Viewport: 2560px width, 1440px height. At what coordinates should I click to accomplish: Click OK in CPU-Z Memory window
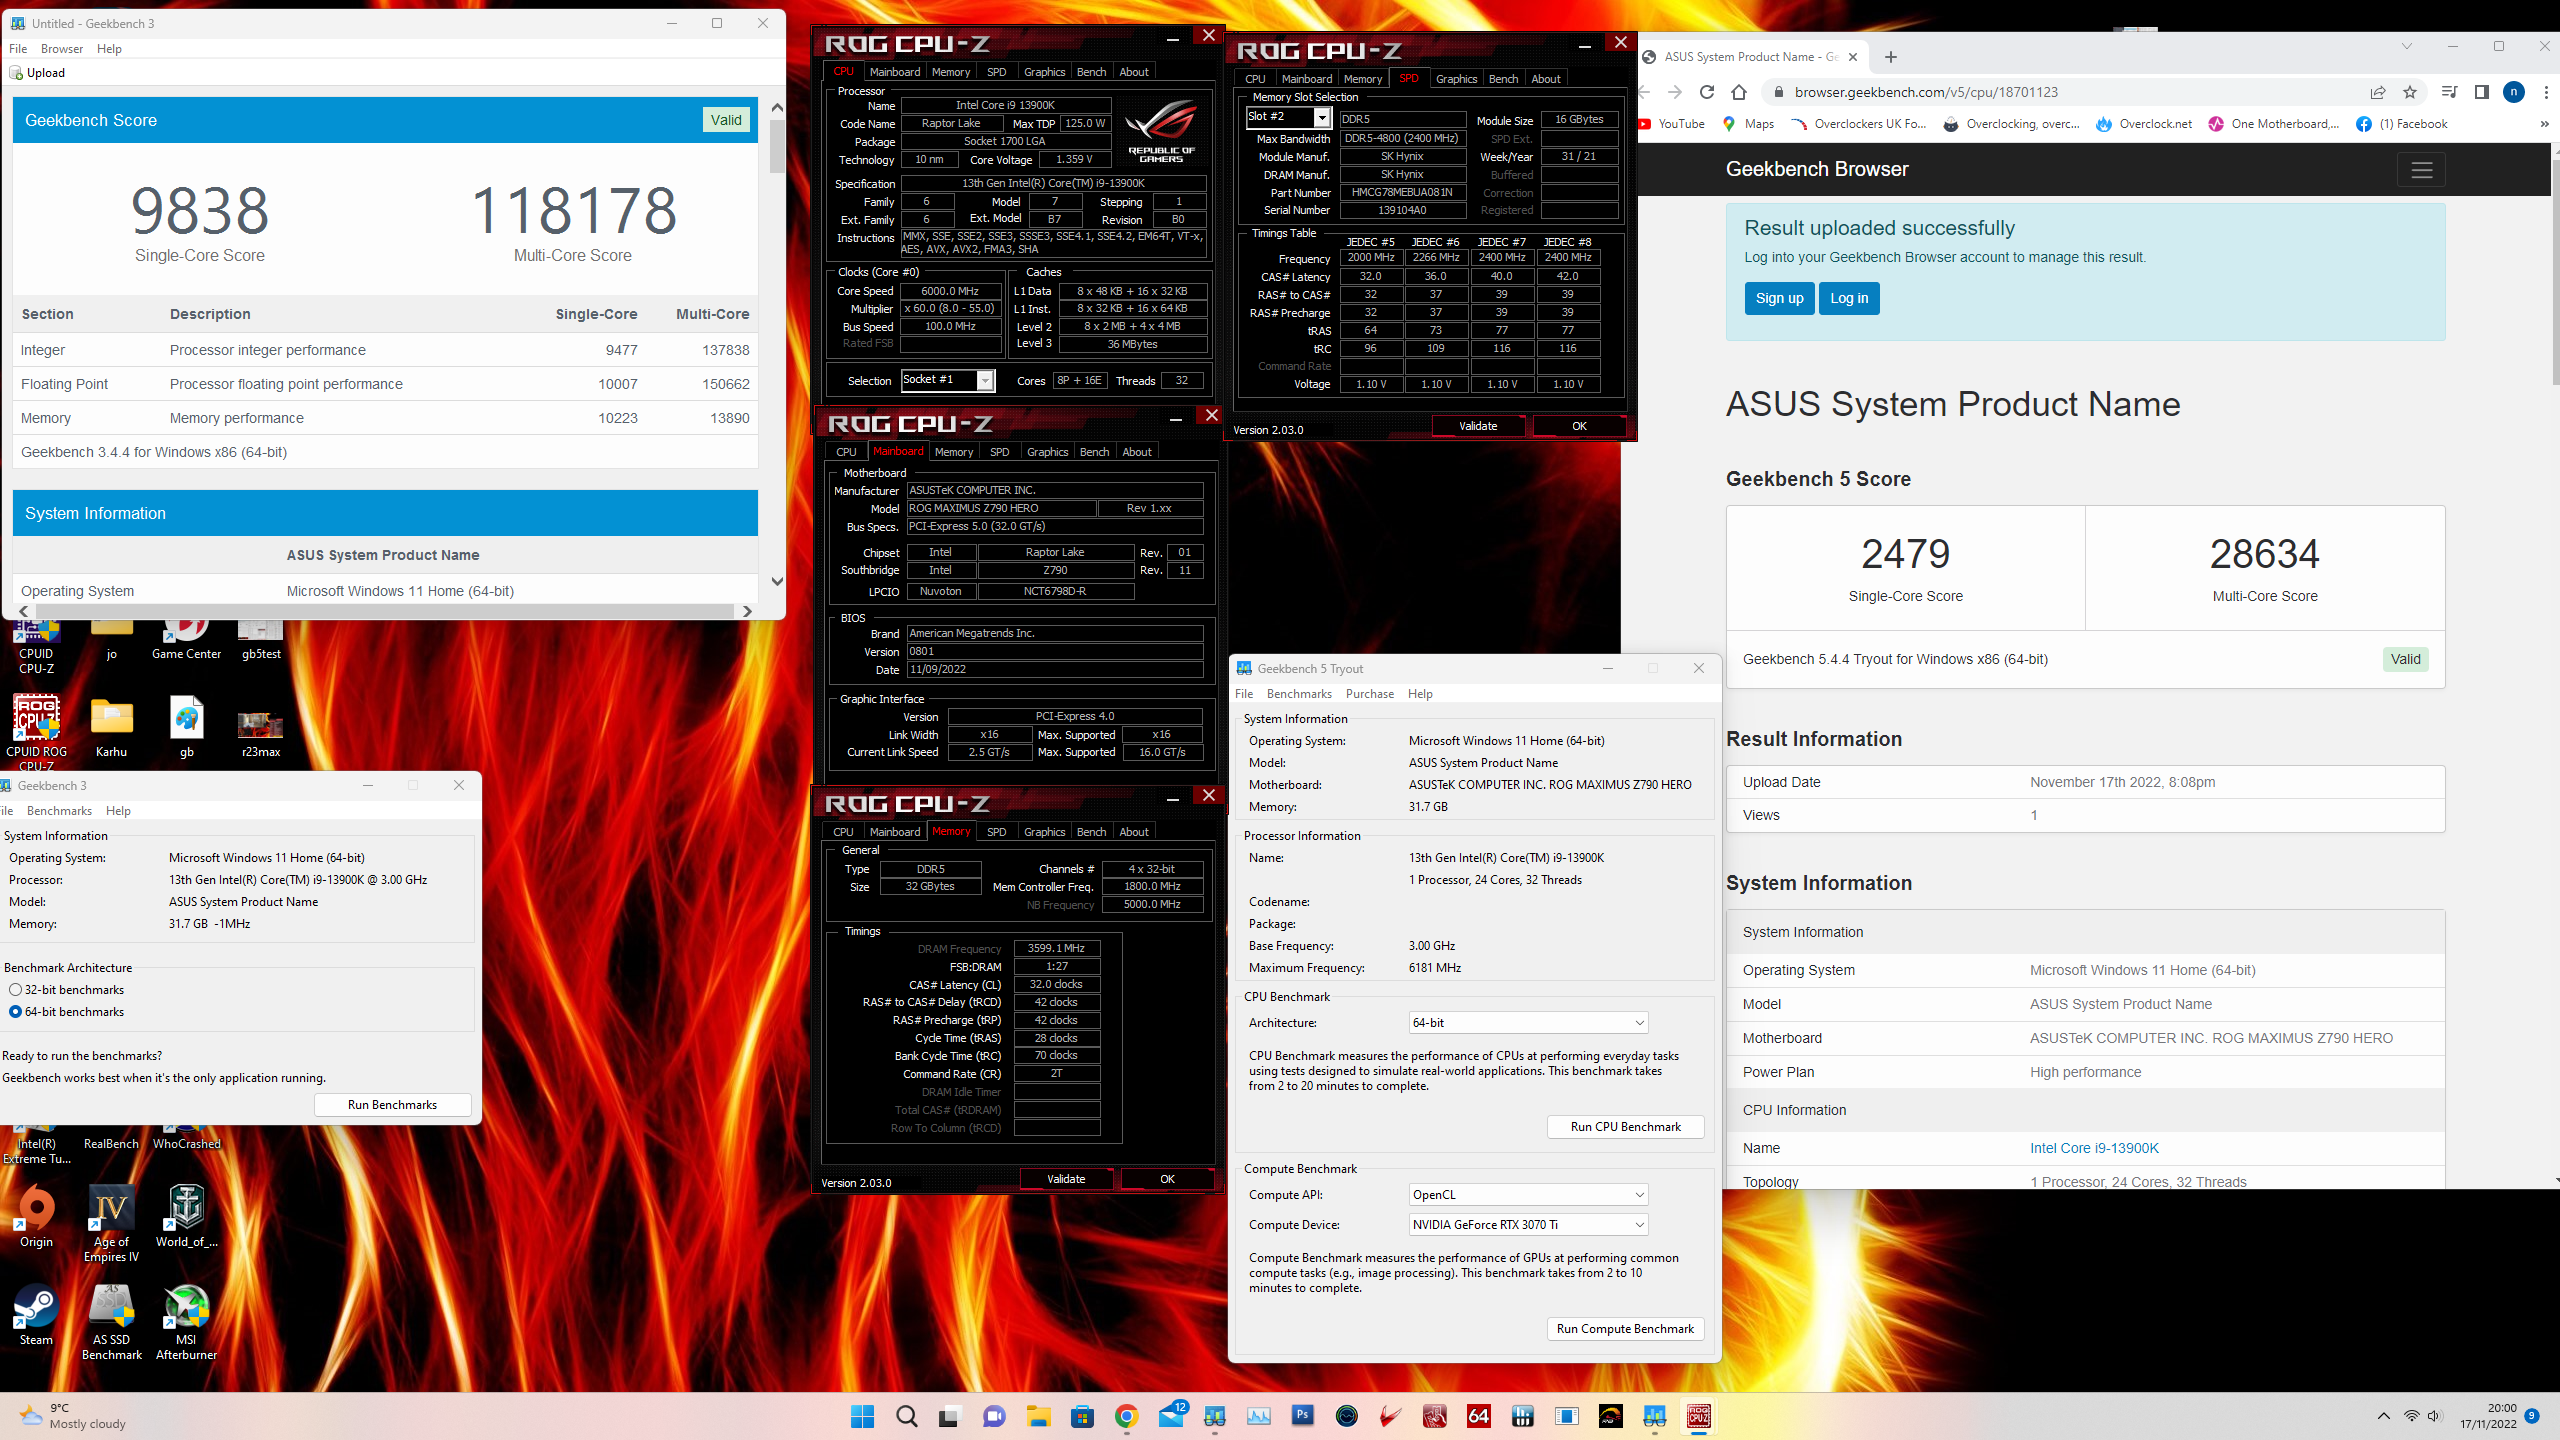pyautogui.click(x=1167, y=1179)
